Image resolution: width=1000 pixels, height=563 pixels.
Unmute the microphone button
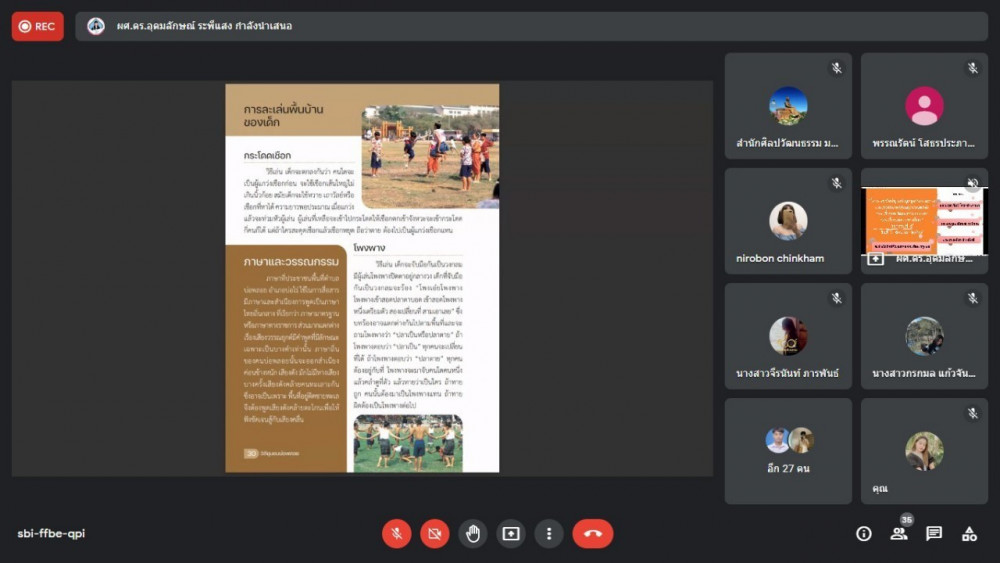pyautogui.click(x=396, y=534)
